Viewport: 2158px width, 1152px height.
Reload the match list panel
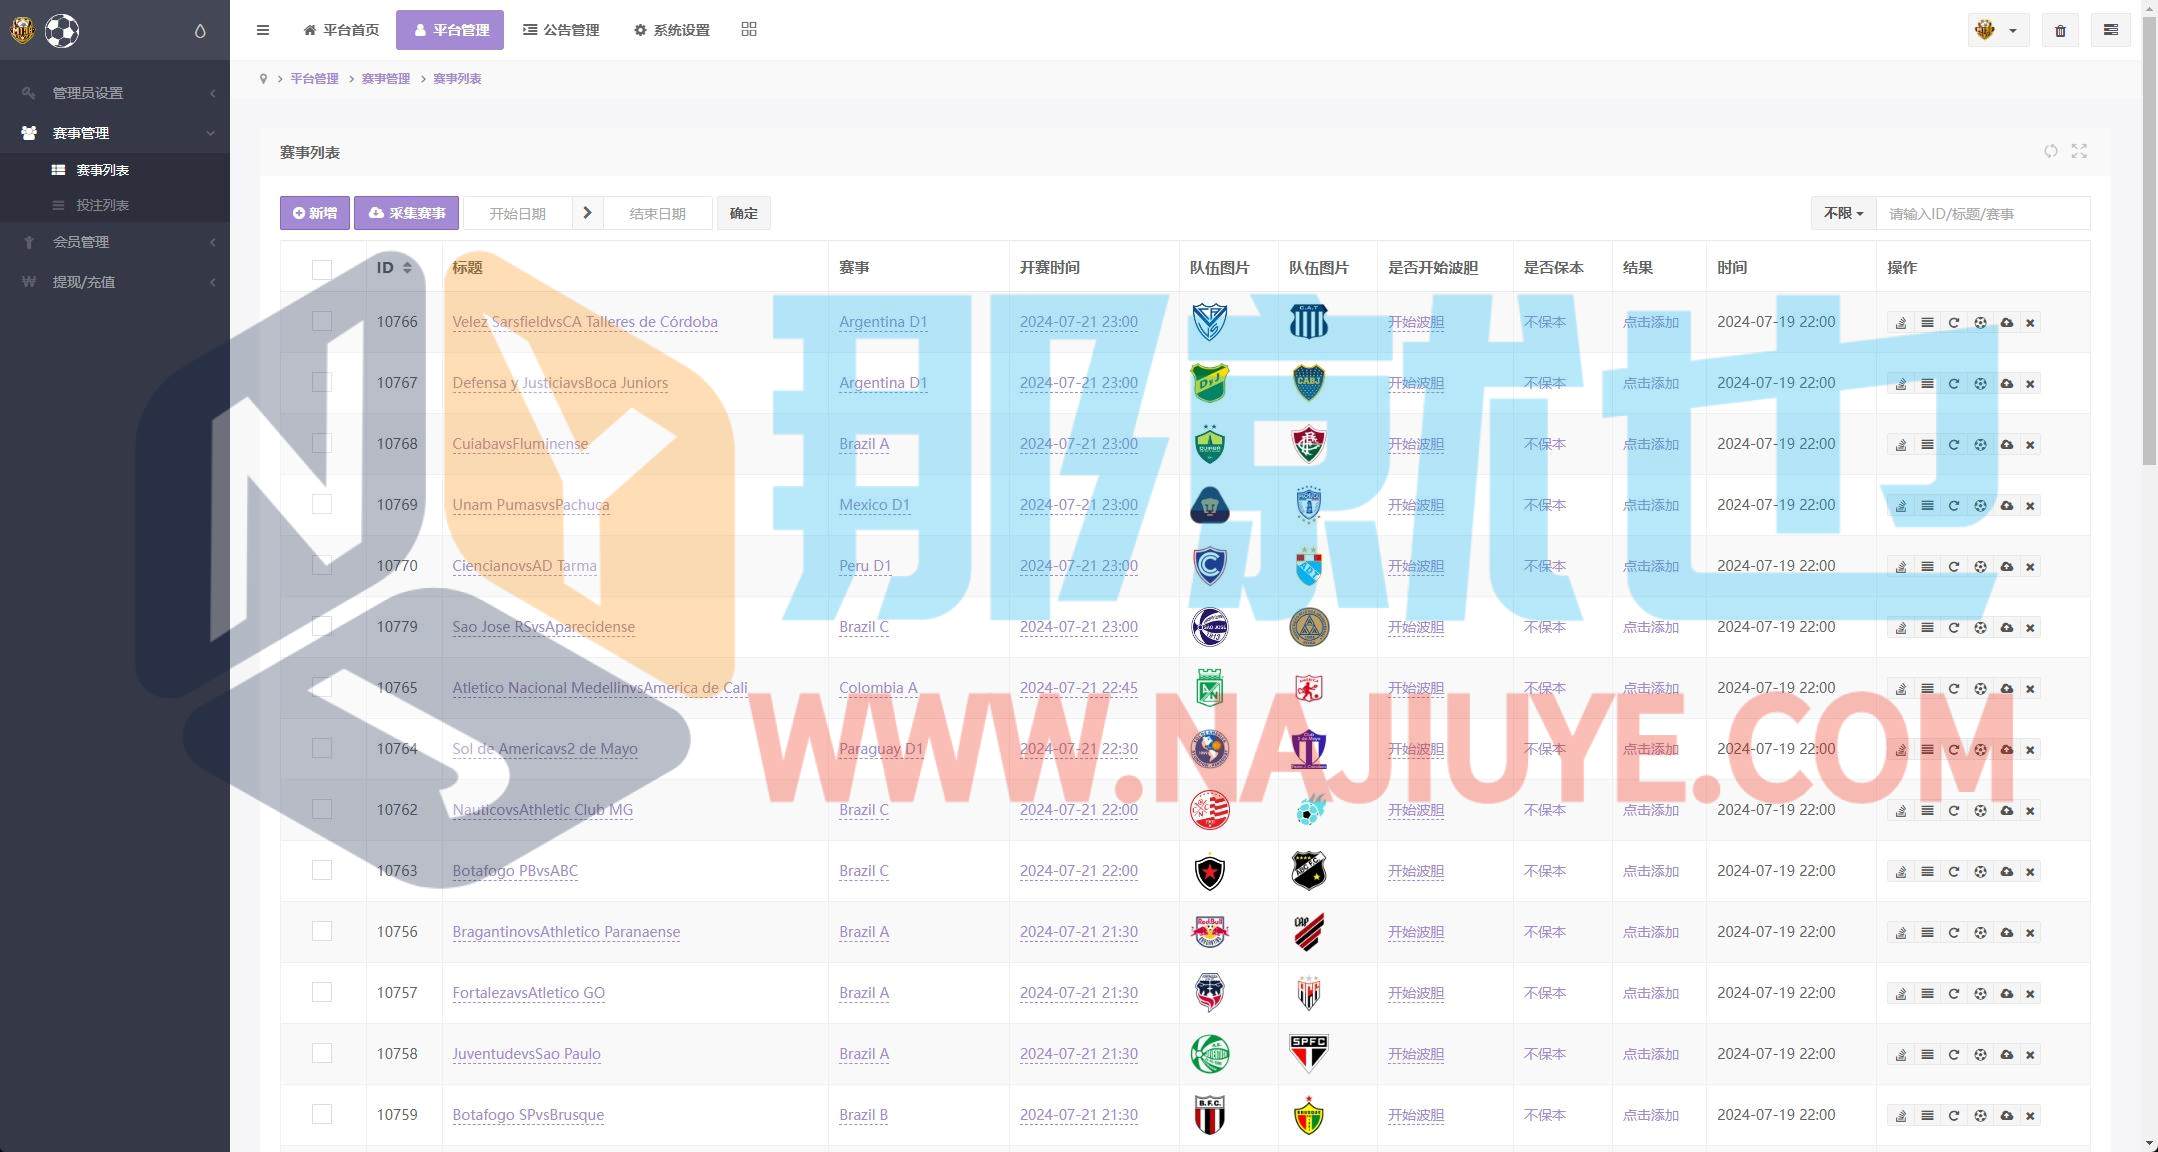[2051, 151]
